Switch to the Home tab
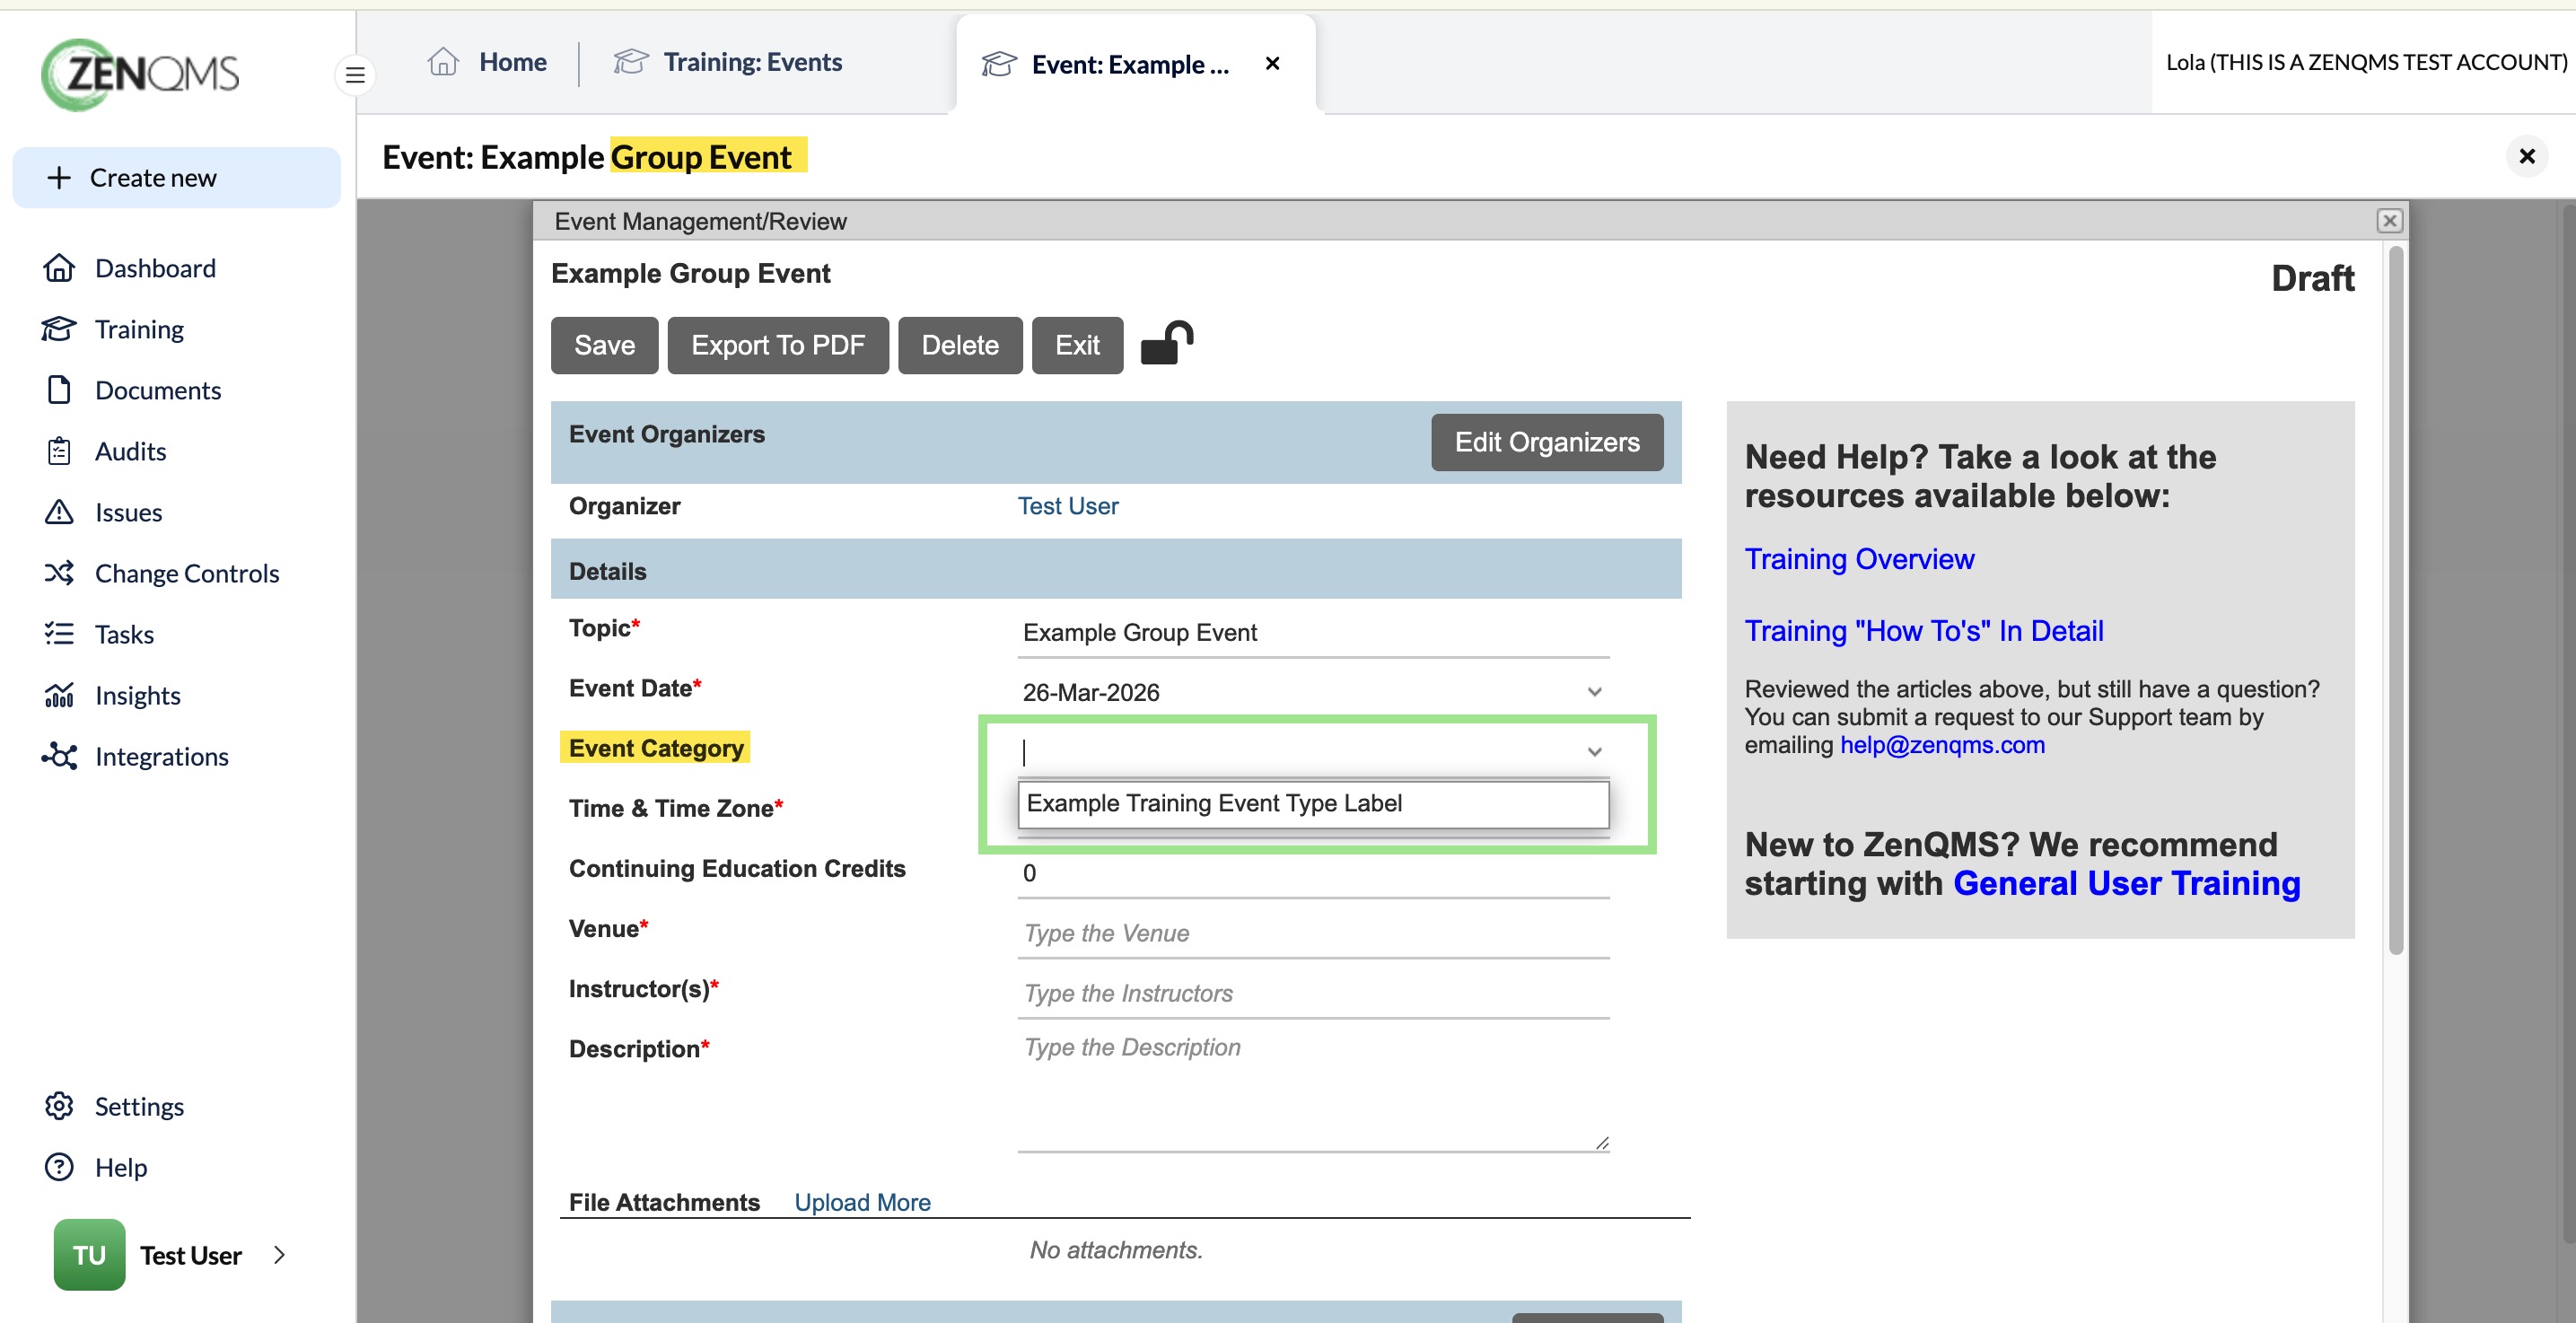This screenshot has height=1323, width=2576. pyautogui.click(x=487, y=62)
